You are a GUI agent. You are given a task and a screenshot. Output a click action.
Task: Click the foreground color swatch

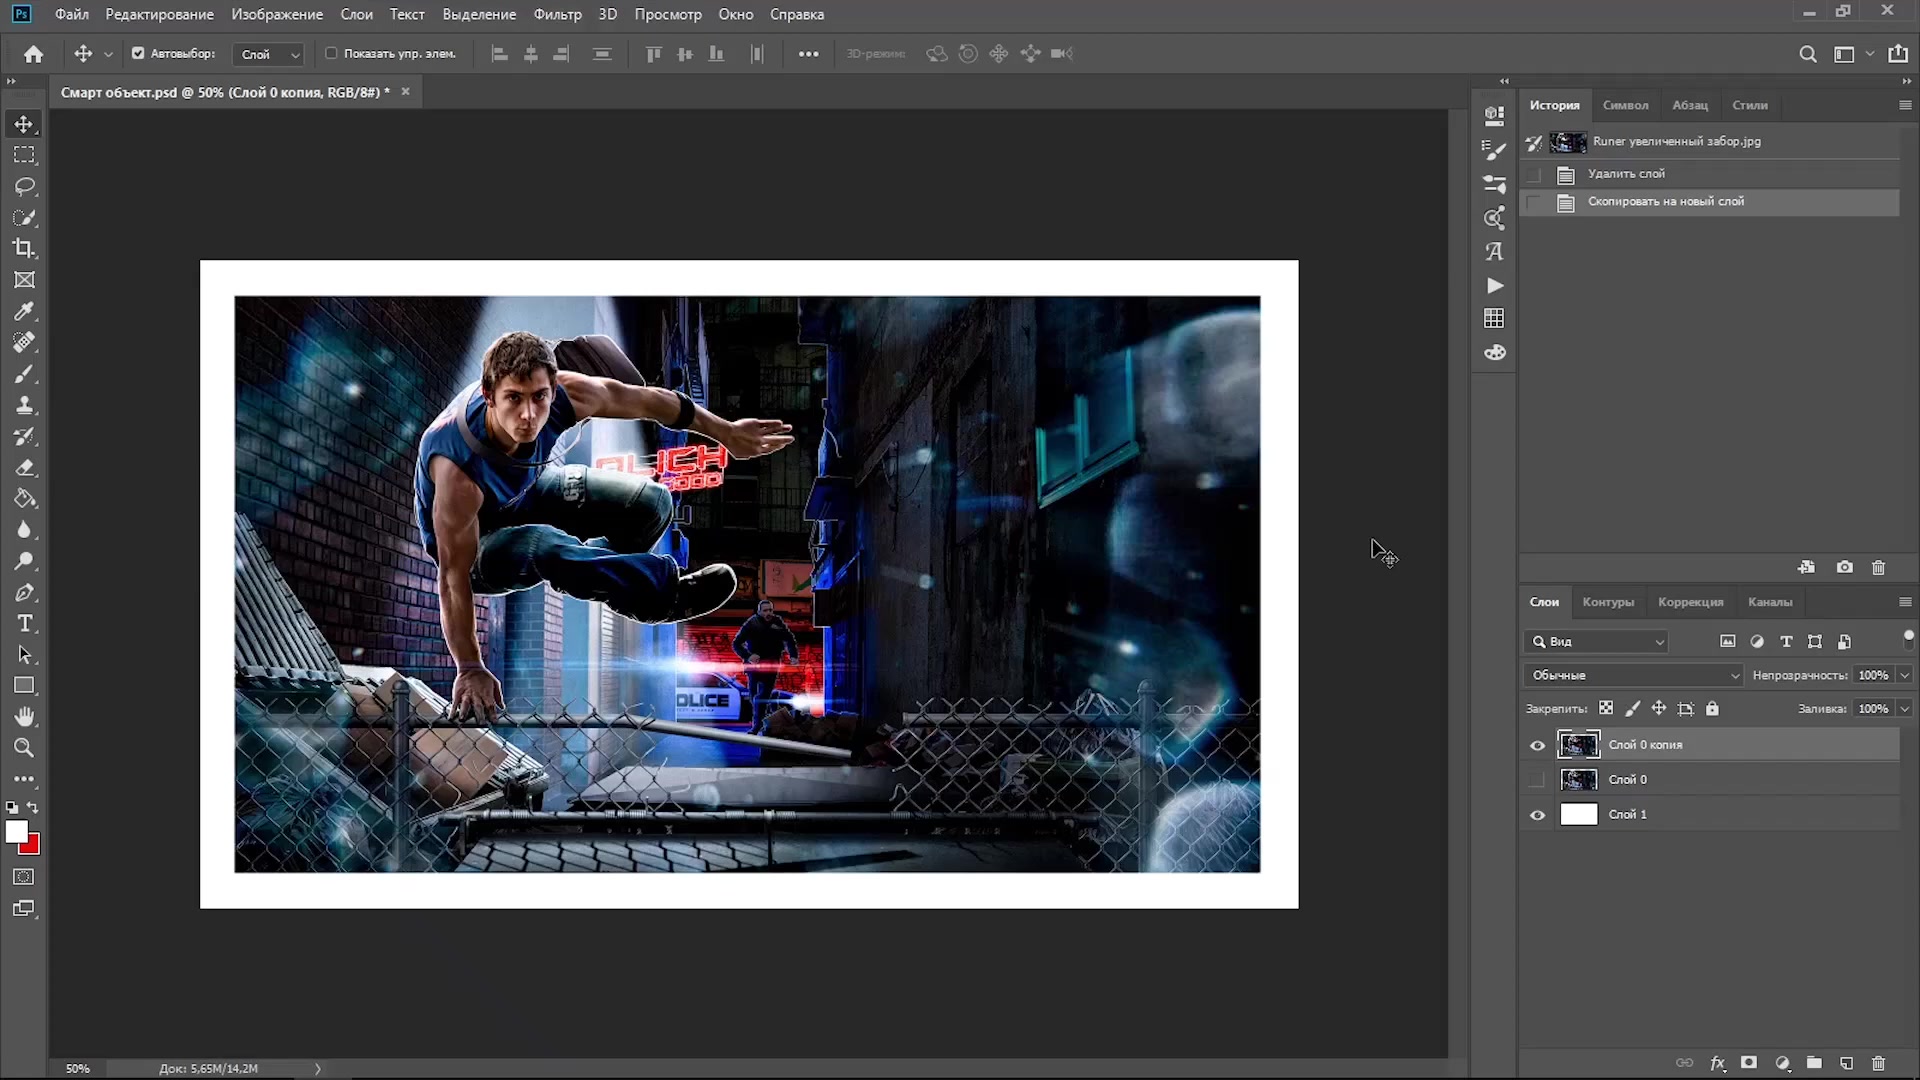(15, 831)
